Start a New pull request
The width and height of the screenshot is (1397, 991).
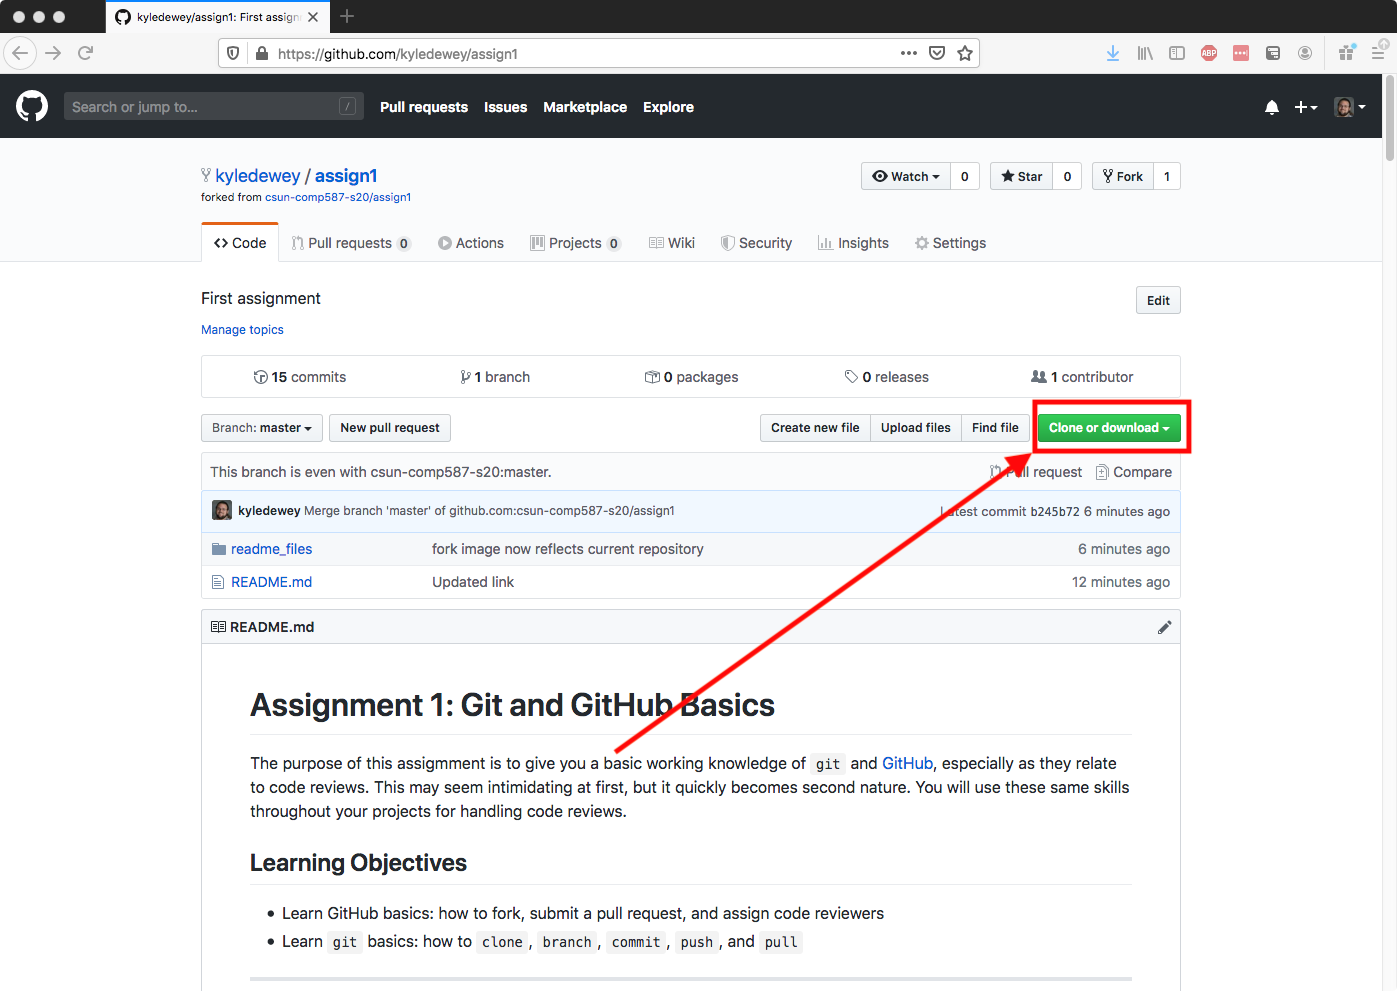pos(390,428)
